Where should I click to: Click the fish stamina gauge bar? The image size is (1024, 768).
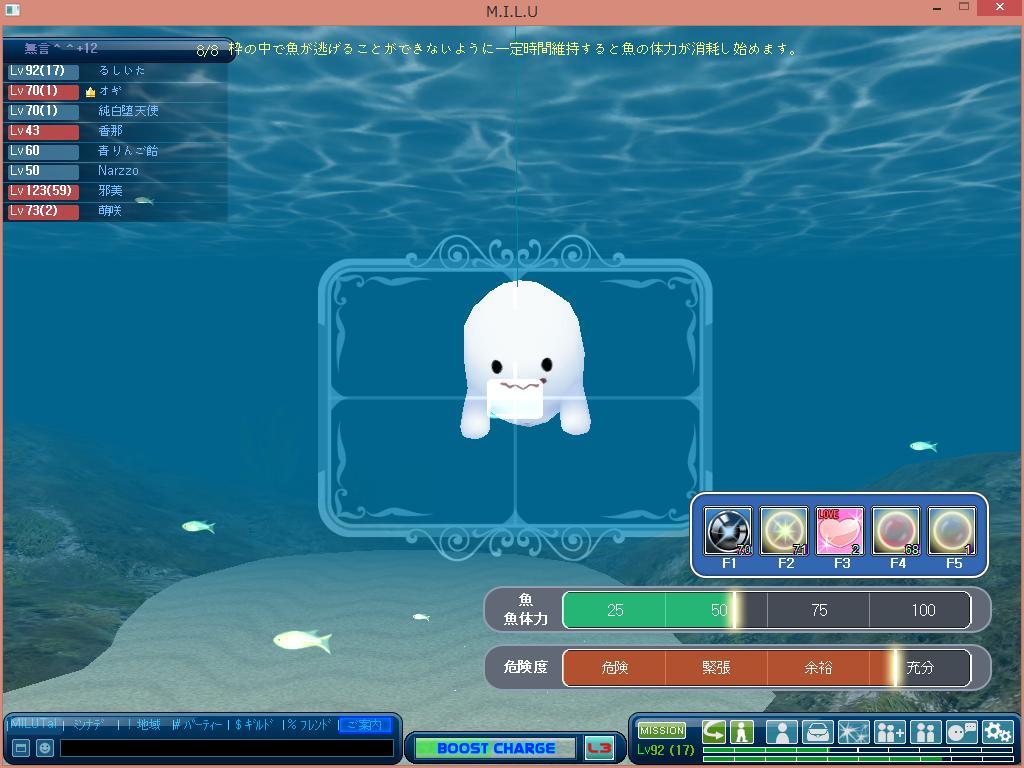point(766,610)
